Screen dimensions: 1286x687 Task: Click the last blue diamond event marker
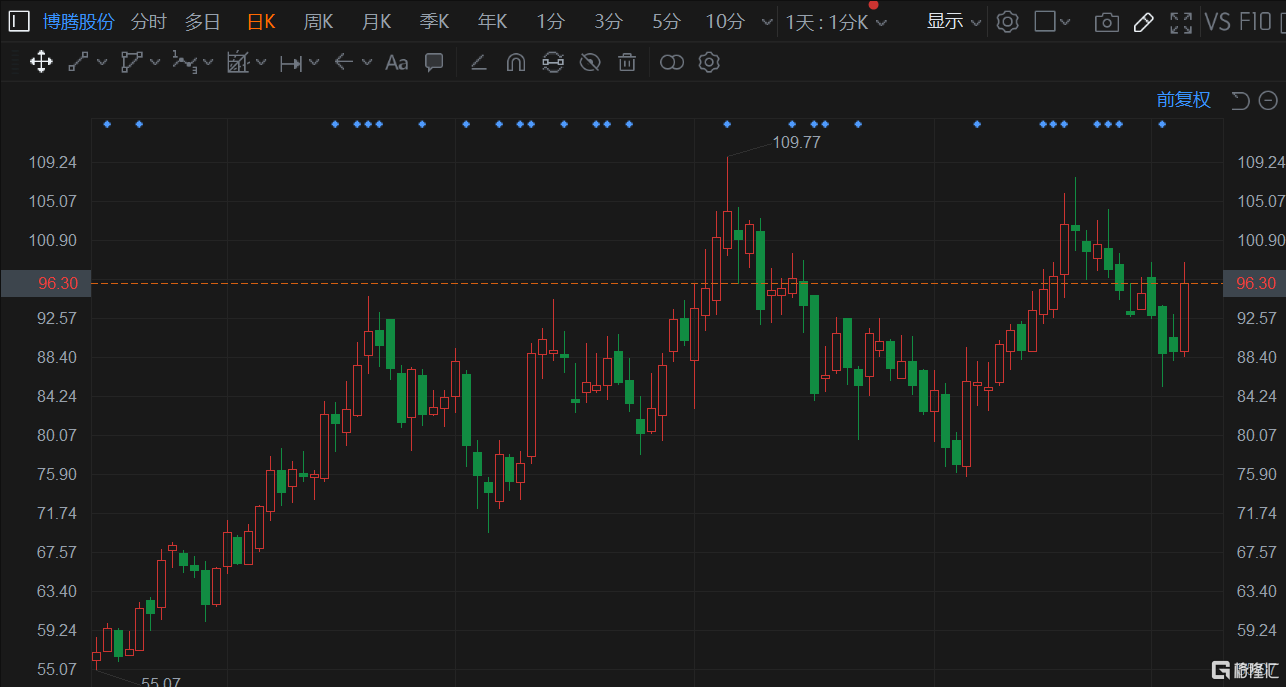tap(1162, 124)
